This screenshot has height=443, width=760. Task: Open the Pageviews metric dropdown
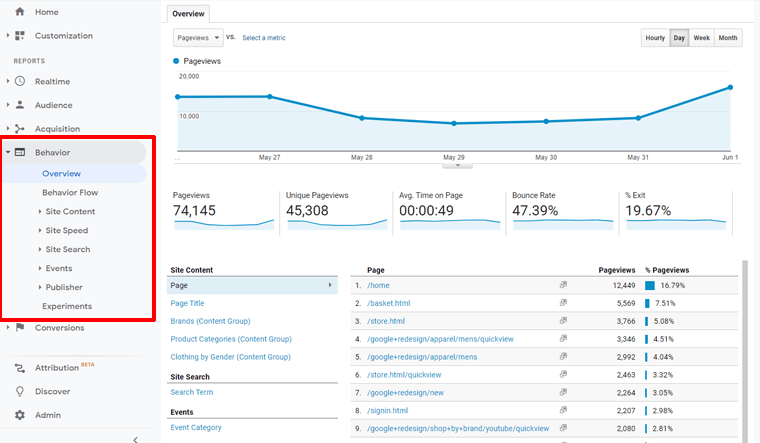coord(198,38)
